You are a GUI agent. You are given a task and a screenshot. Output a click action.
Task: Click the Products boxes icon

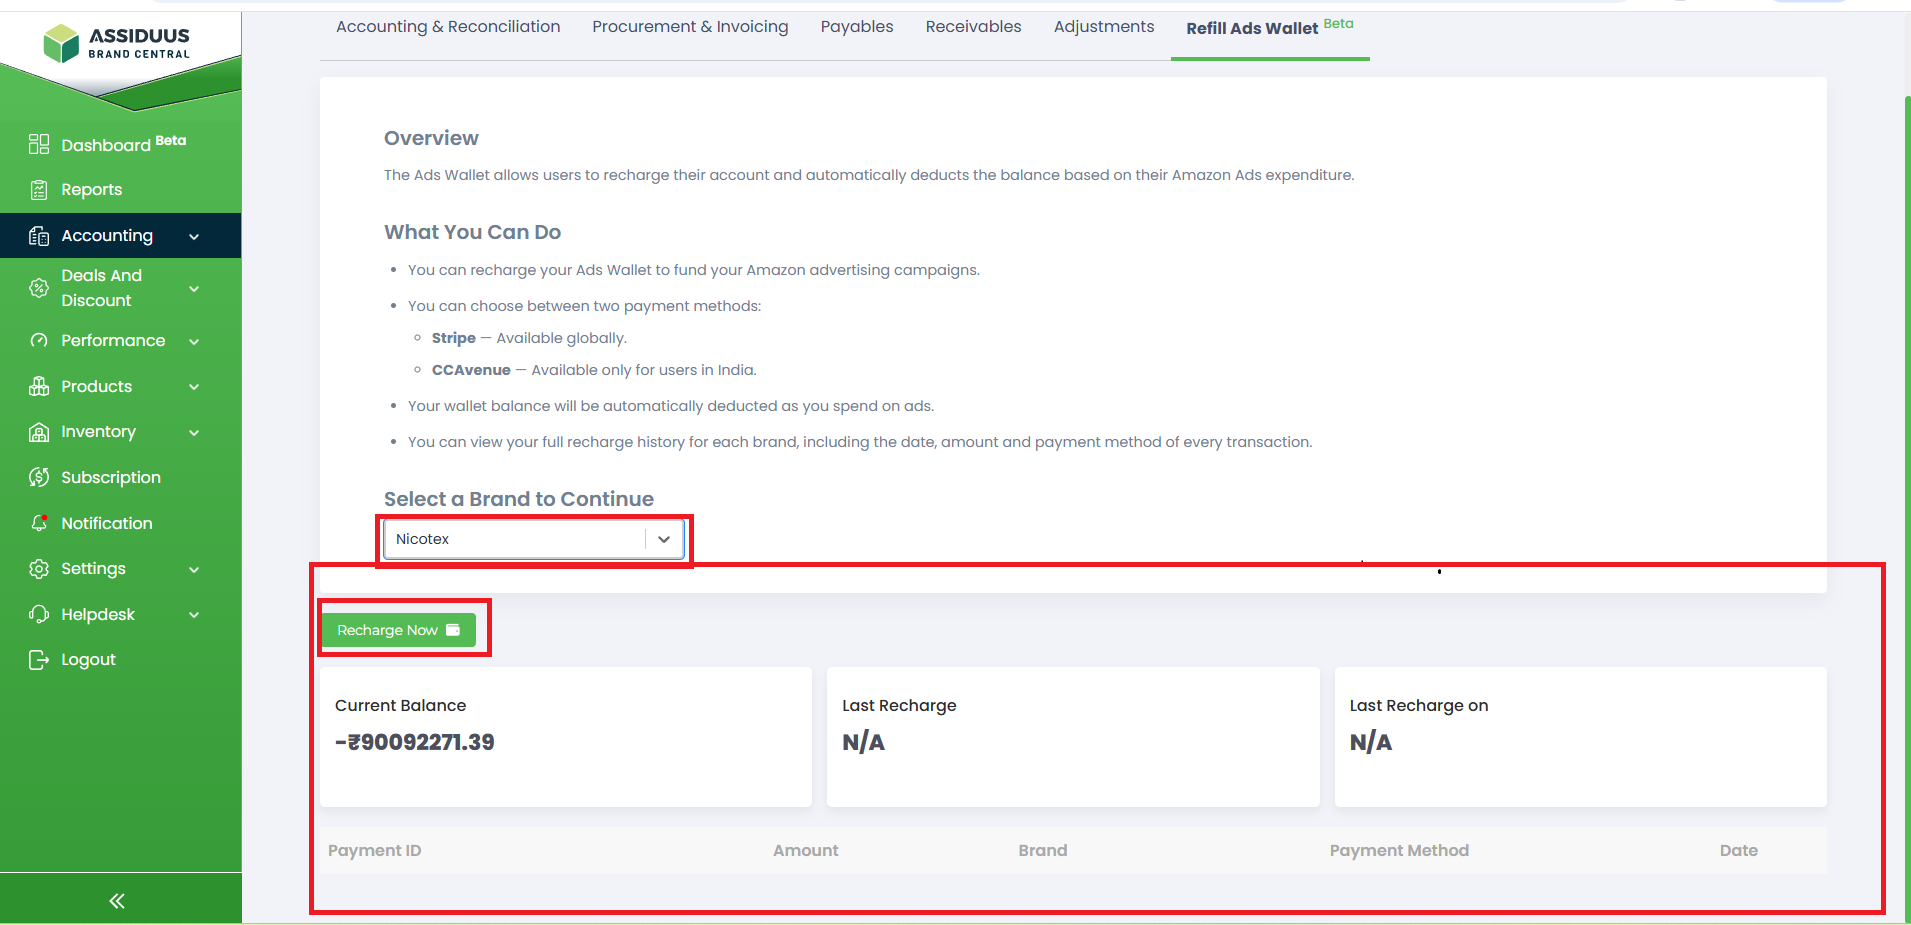click(39, 387)
